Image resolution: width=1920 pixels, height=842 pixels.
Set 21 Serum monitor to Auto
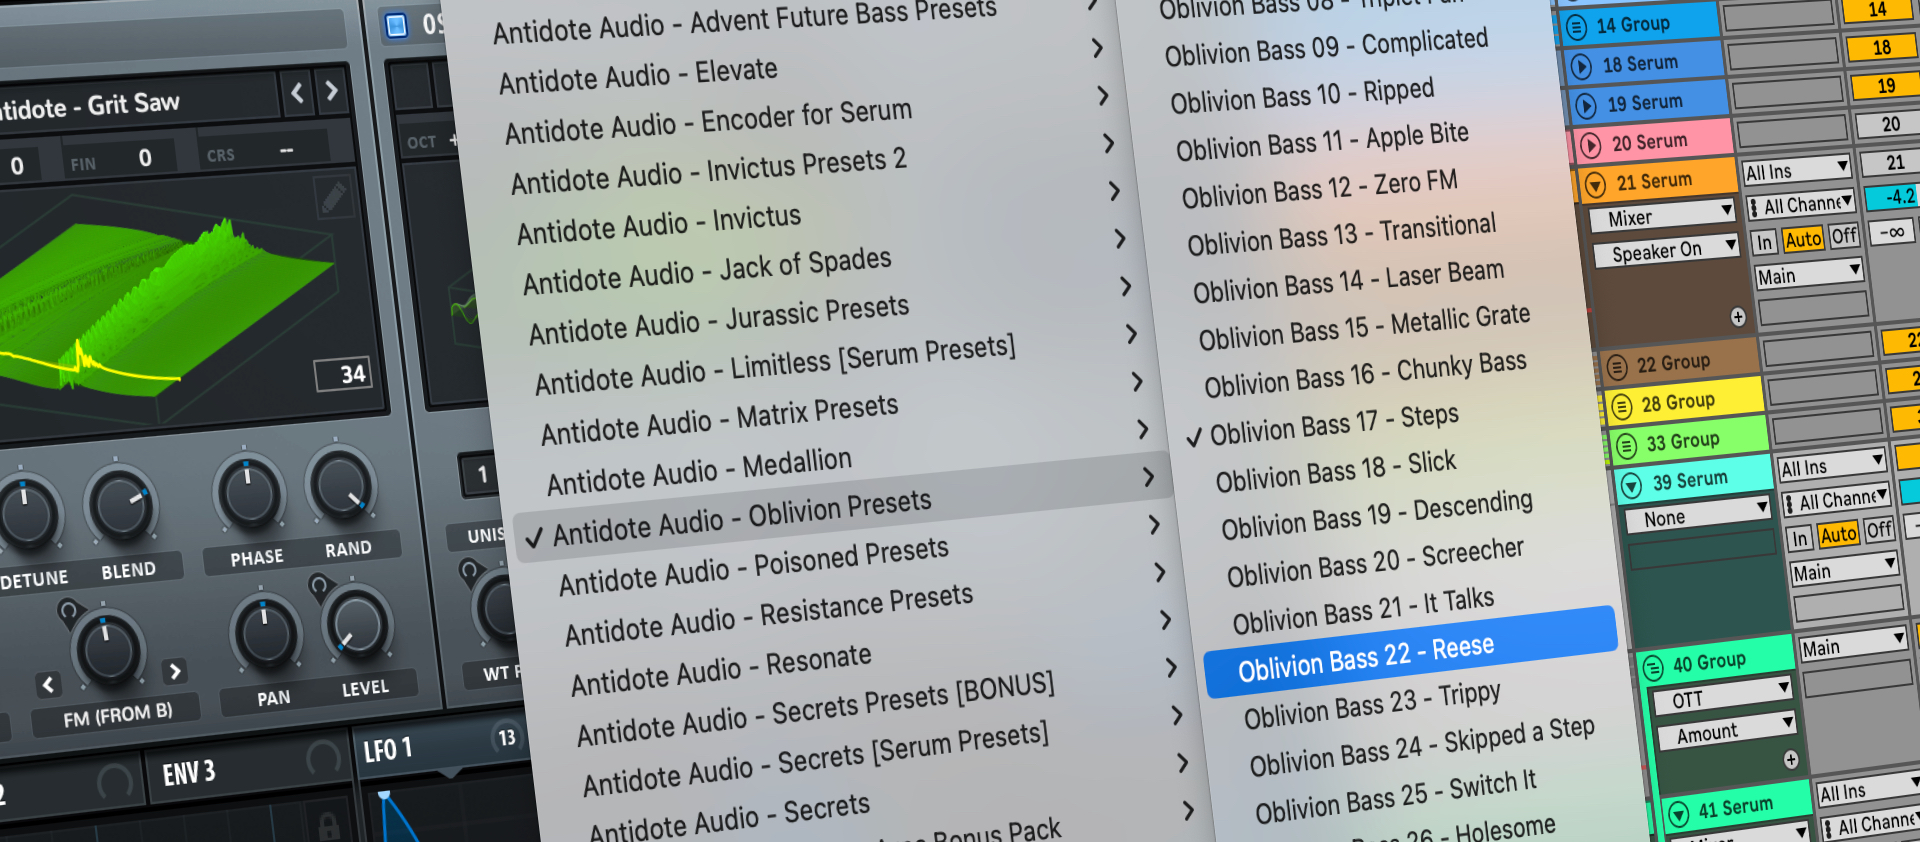coord(1803,239)
